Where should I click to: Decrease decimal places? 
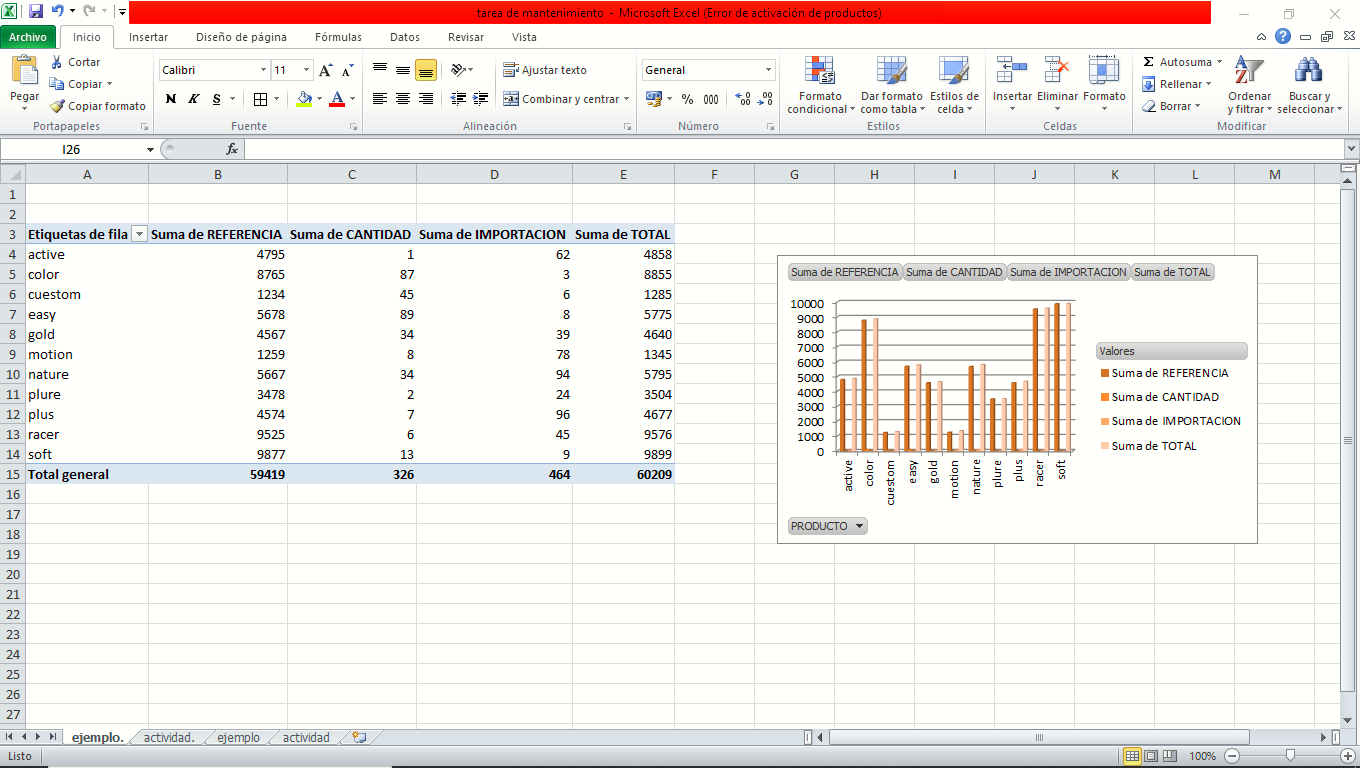(765, 99)
